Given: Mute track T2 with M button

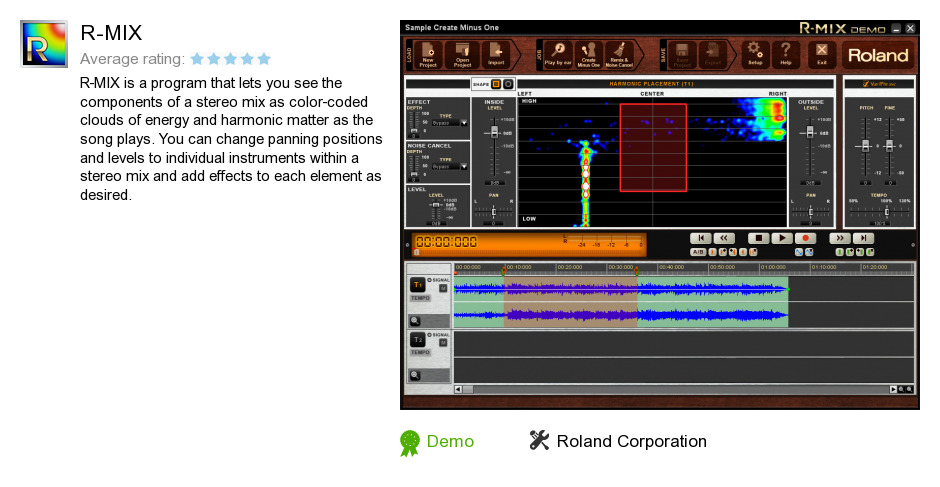Looking at the screenshot, I should (x=443, y=342).
